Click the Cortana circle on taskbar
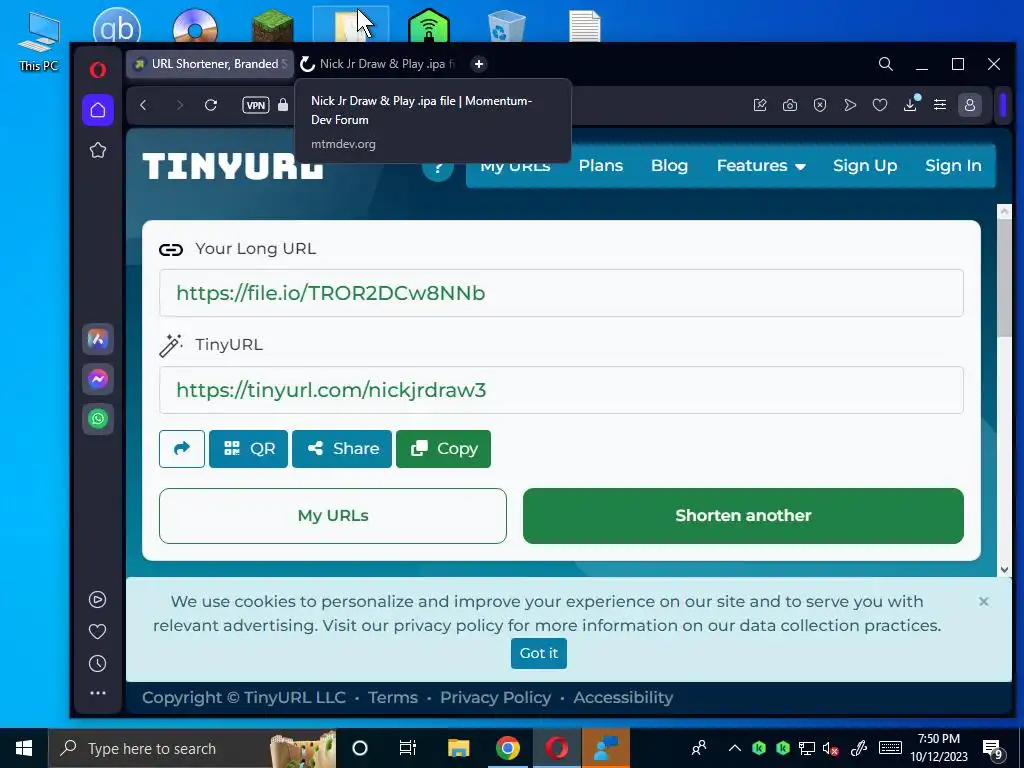 (360, 748)
